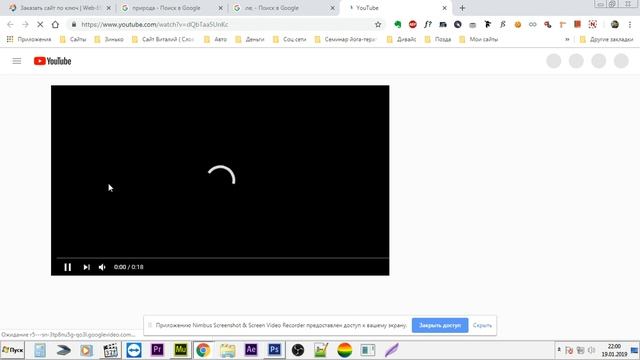The height and width of the screenshot is (360, 640).
Task: Open Adobe Photoshop from the taskbar
Action: click(x=274, y=350)
